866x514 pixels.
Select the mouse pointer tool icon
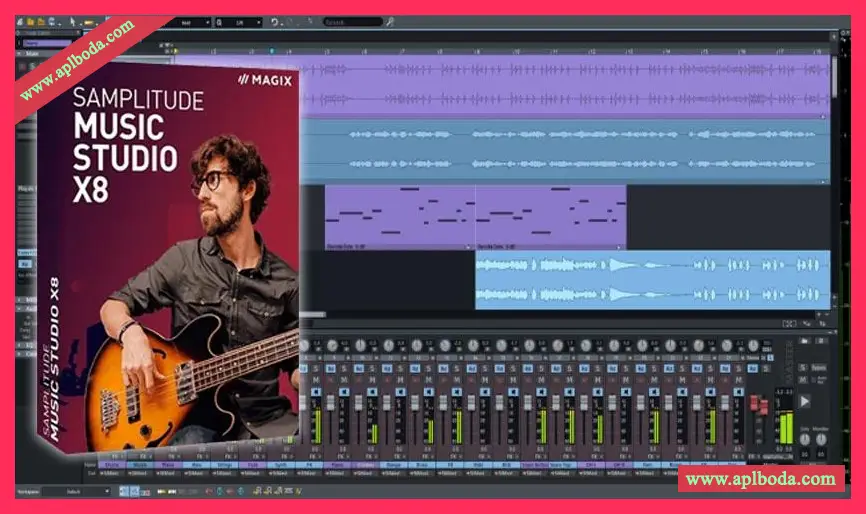[x=72, y=22]
